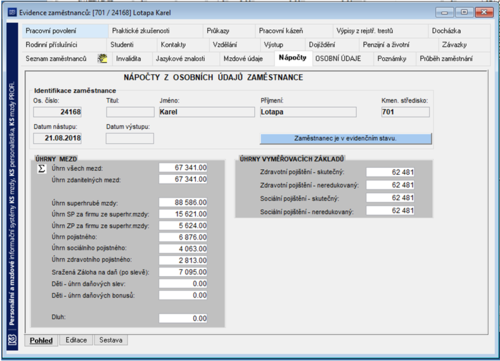500x361 pixels.
Task: Click the Zdravotní pojištění - skutečný value
Action: pyautogui.click(x=390, y=172)
